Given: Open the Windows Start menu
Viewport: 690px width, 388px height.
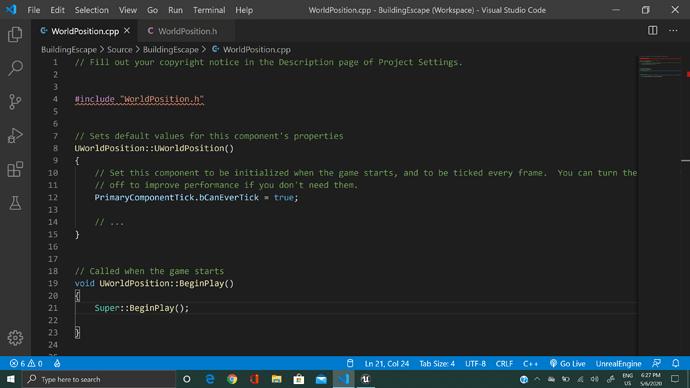Looking at the screenshot, I should point(11,379).
